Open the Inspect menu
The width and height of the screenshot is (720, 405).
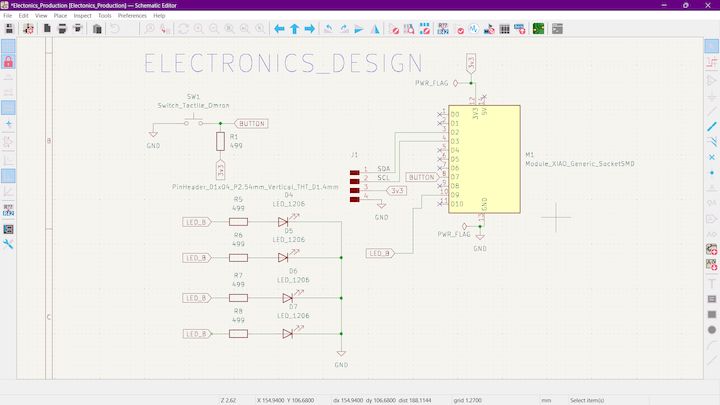point(82,16)
